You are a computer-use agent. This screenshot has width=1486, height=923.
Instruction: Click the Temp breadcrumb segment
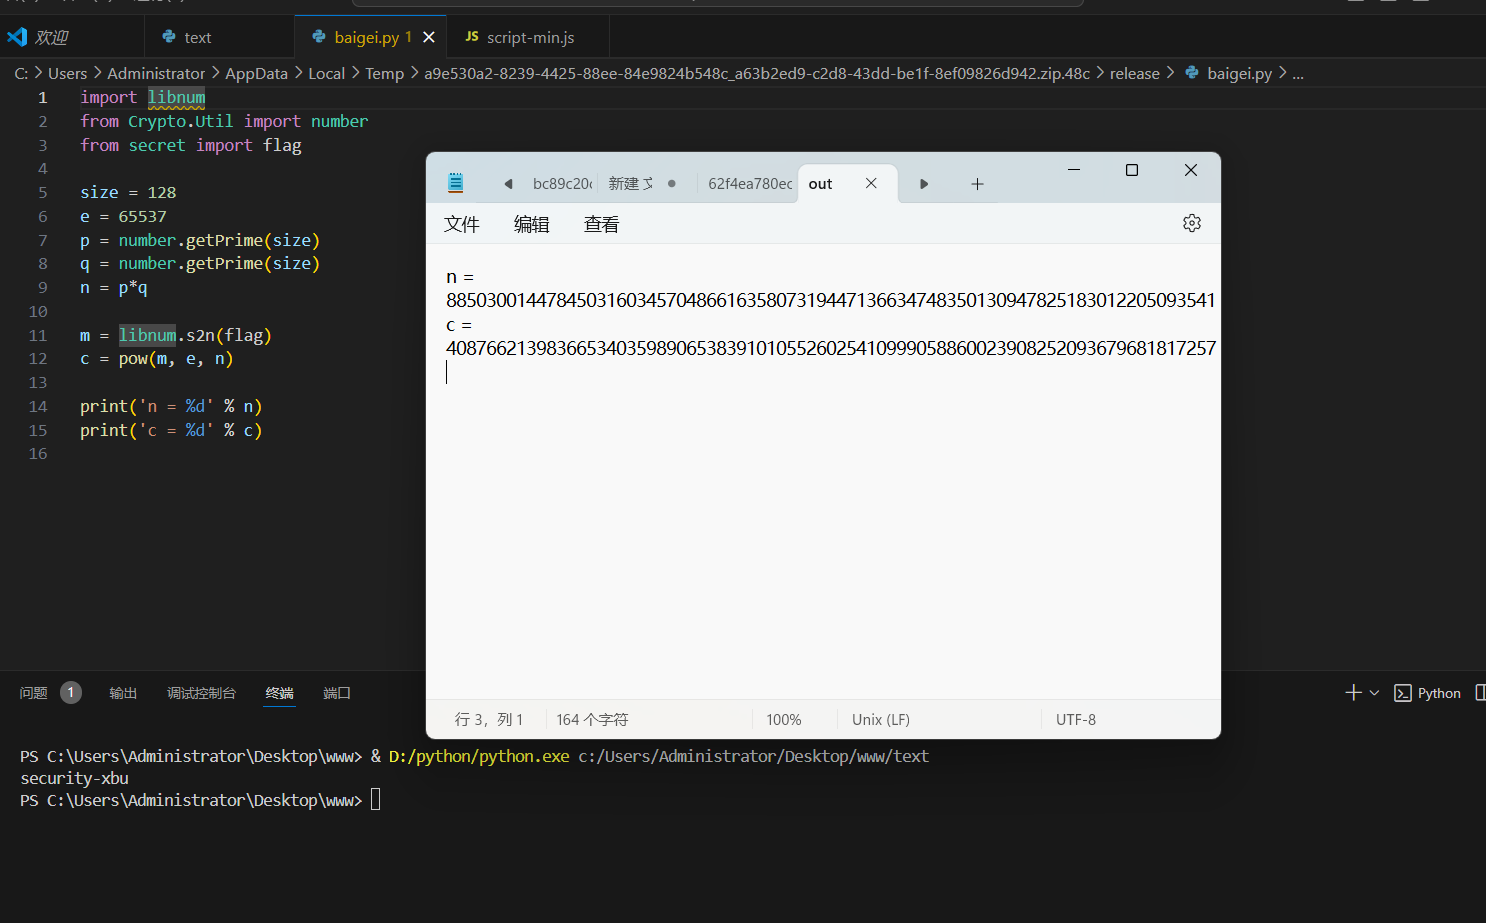[384, 73]
